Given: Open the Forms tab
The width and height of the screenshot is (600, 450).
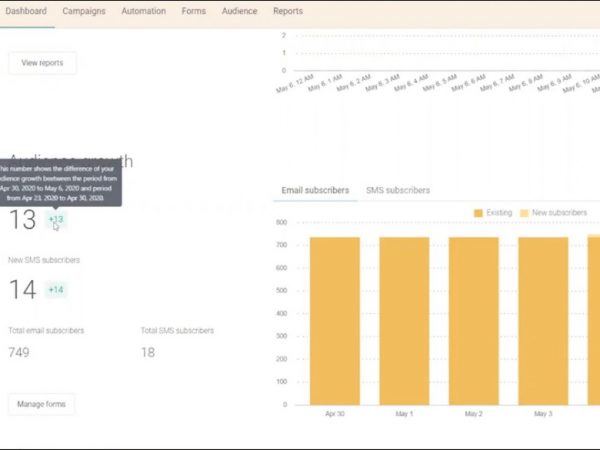Looking at the screenshot, I should point(194,11).
